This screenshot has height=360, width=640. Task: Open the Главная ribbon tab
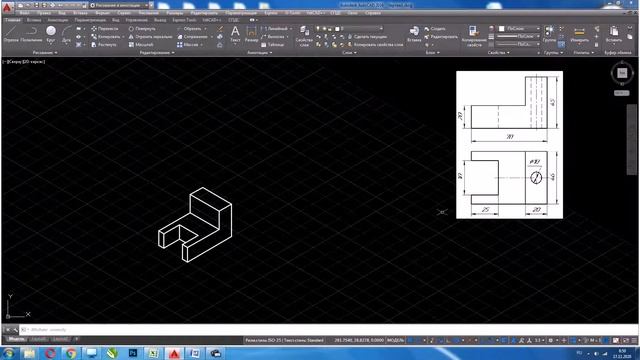(x=13, y=20)
